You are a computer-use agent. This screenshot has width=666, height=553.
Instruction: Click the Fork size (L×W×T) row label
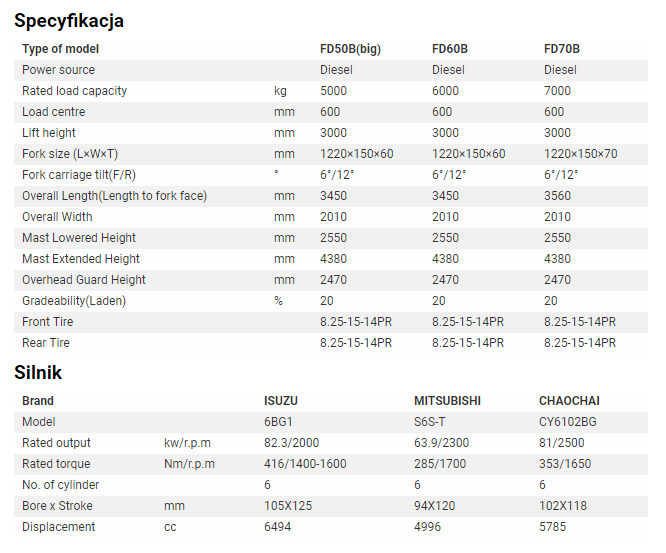tap(70, 154)
